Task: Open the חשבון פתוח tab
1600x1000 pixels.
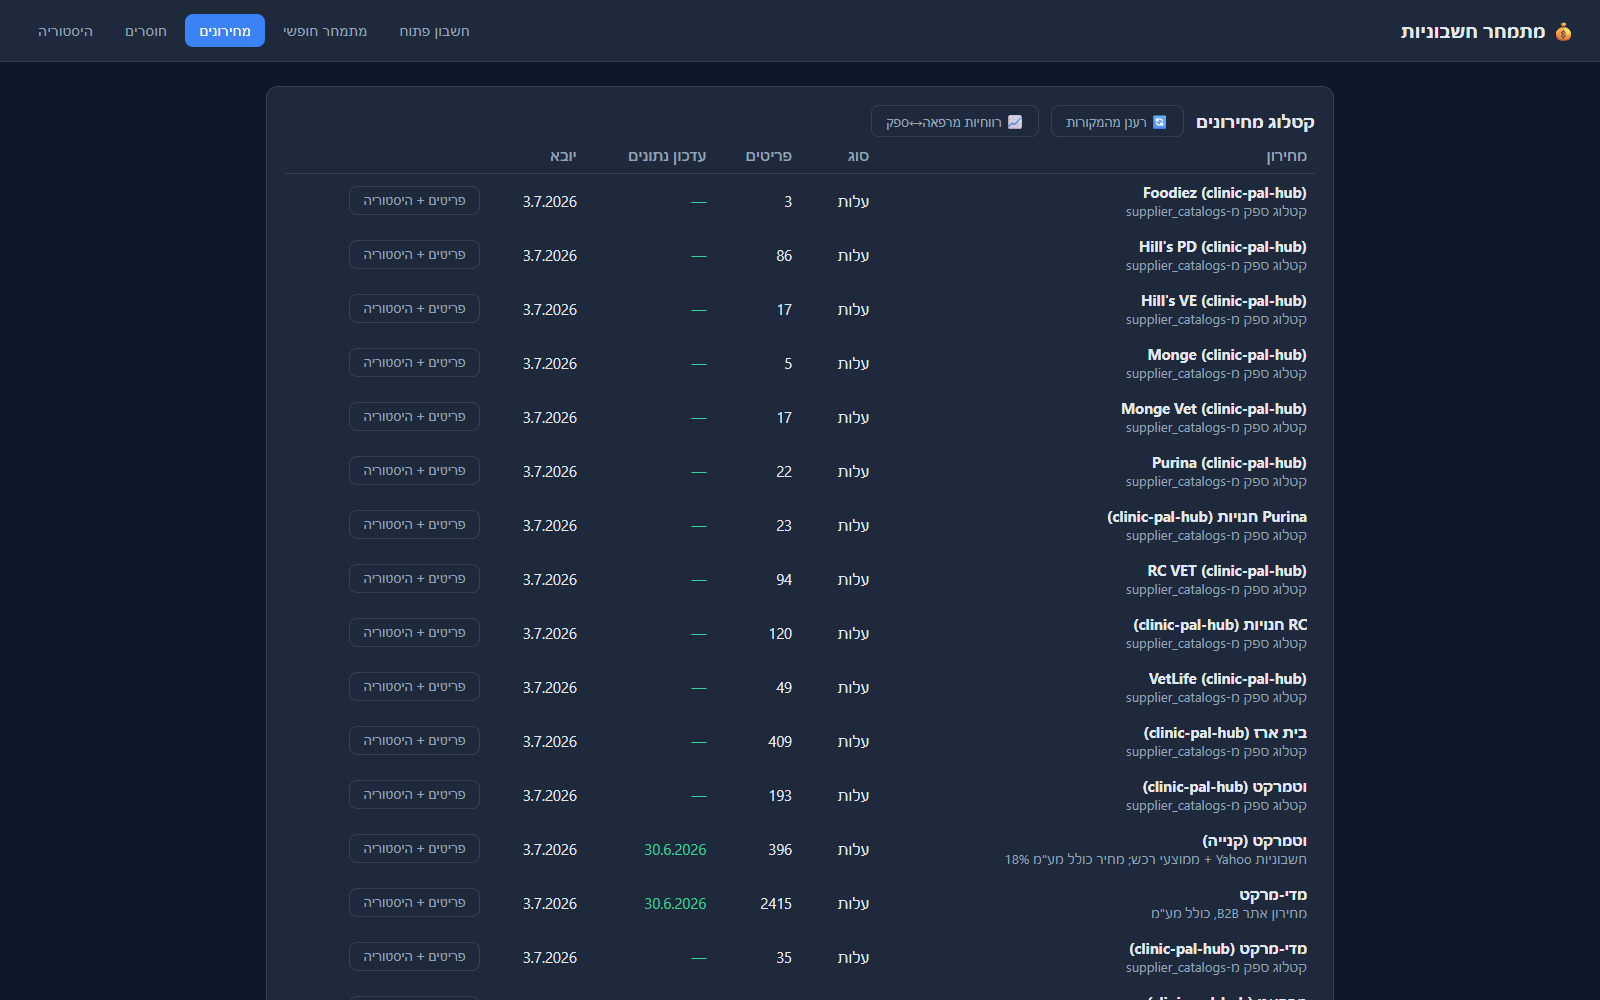Action: [434, 31]
